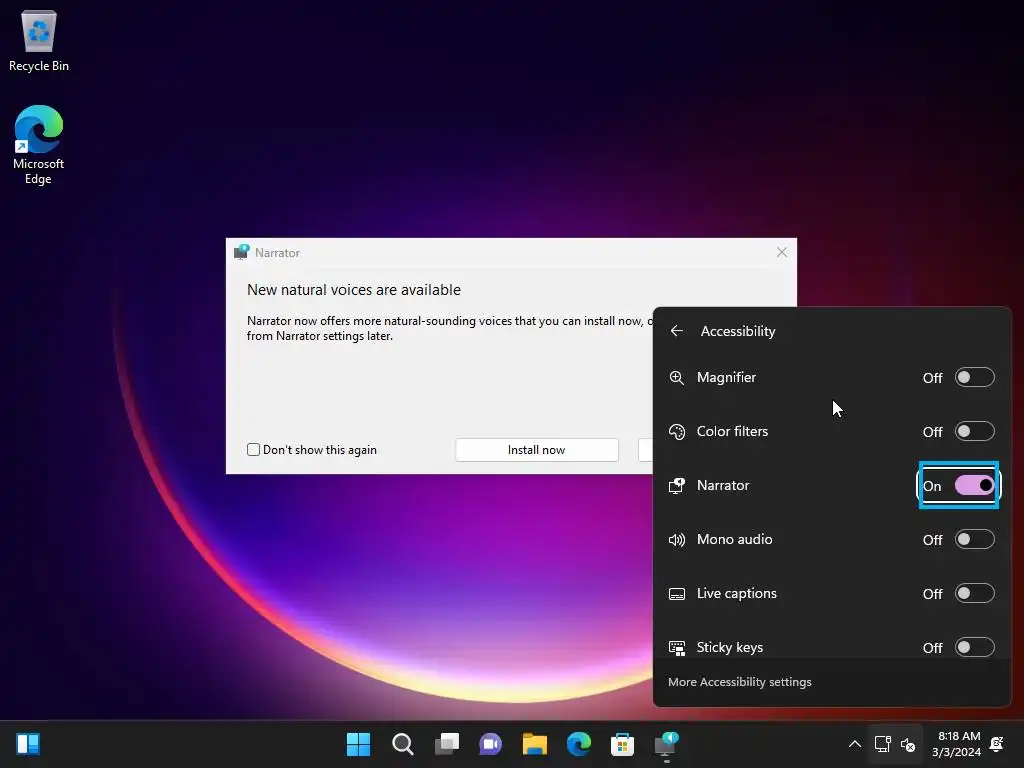This screenshot has height=768, width=1024.
Task: Click the "Magnifier" label text
Action: pos(726,377)
